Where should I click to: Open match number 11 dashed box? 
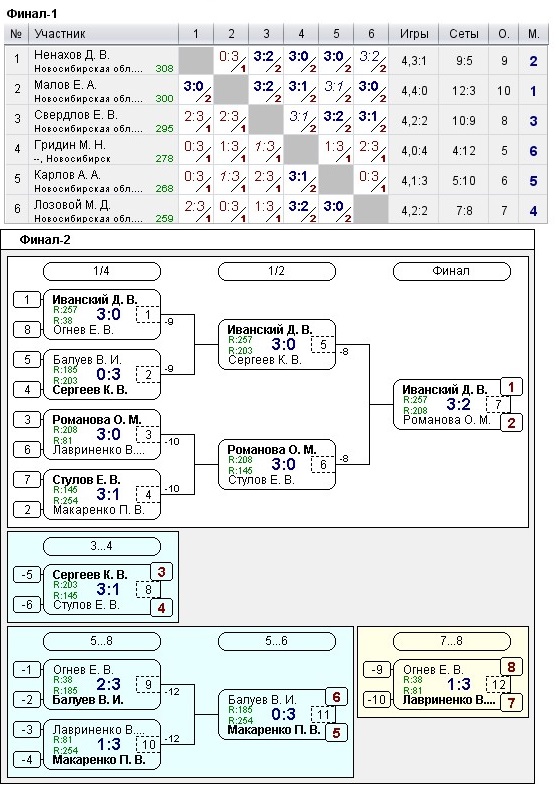[323, 715]
